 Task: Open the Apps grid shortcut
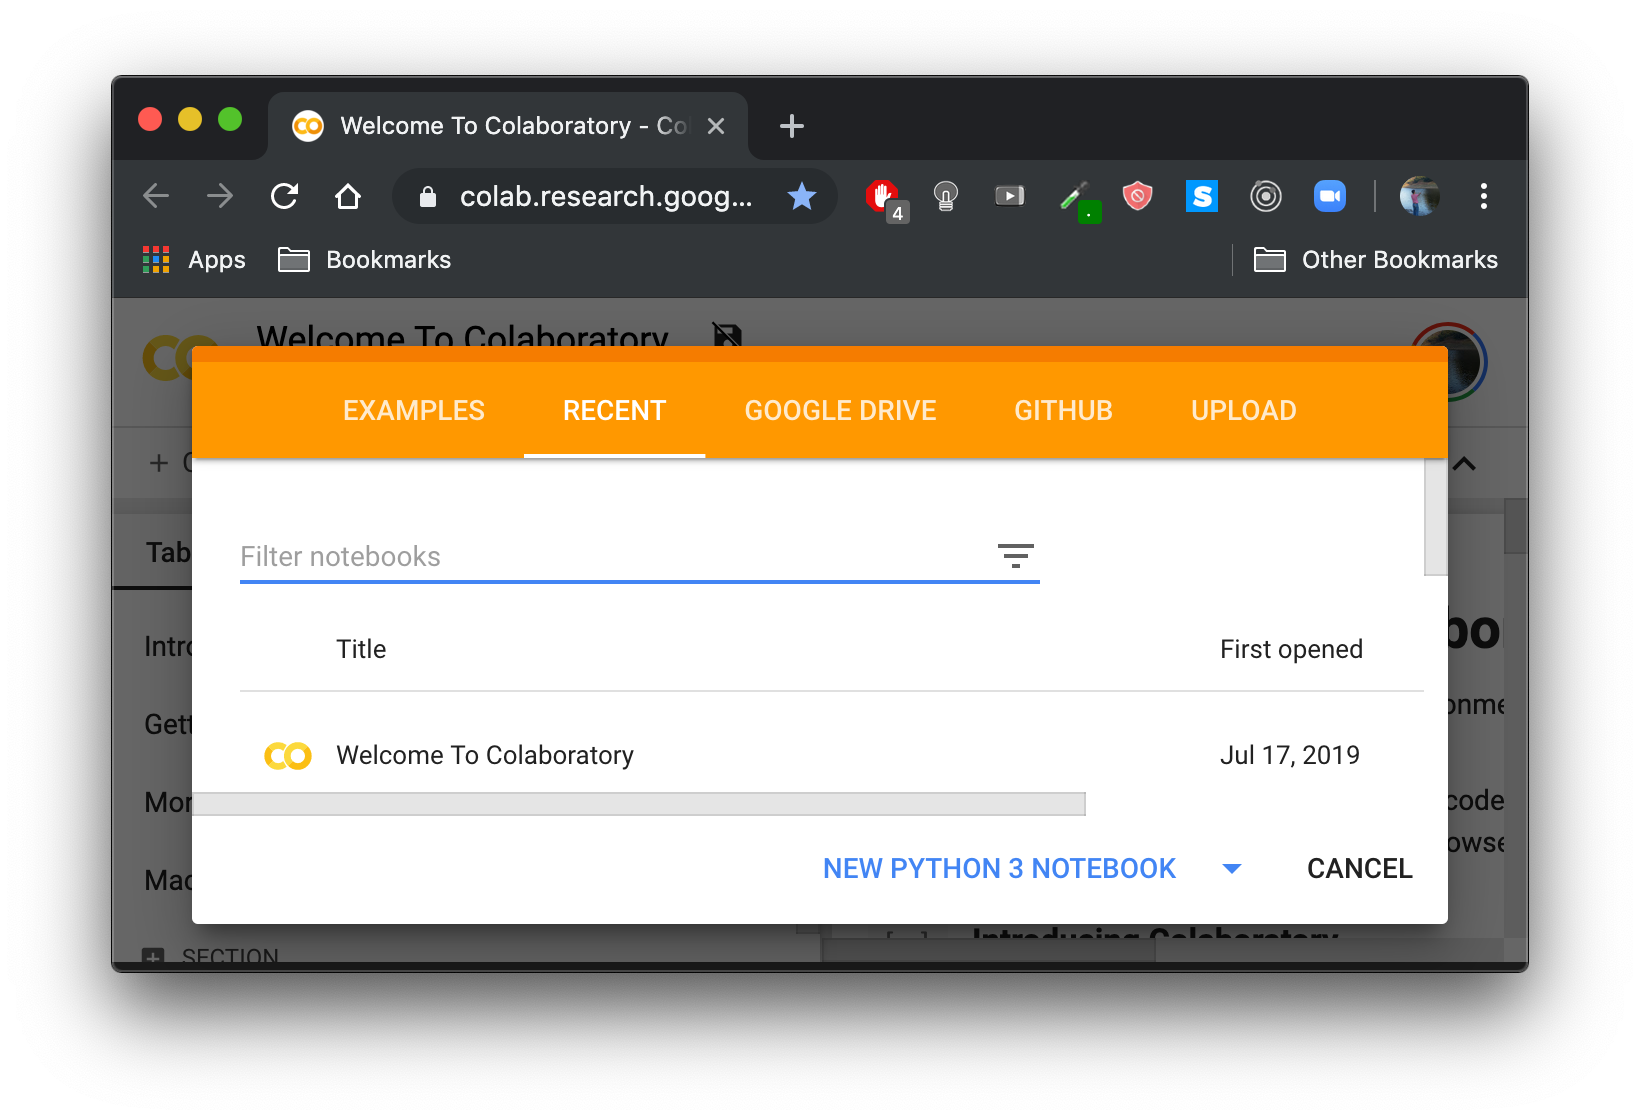194,260
